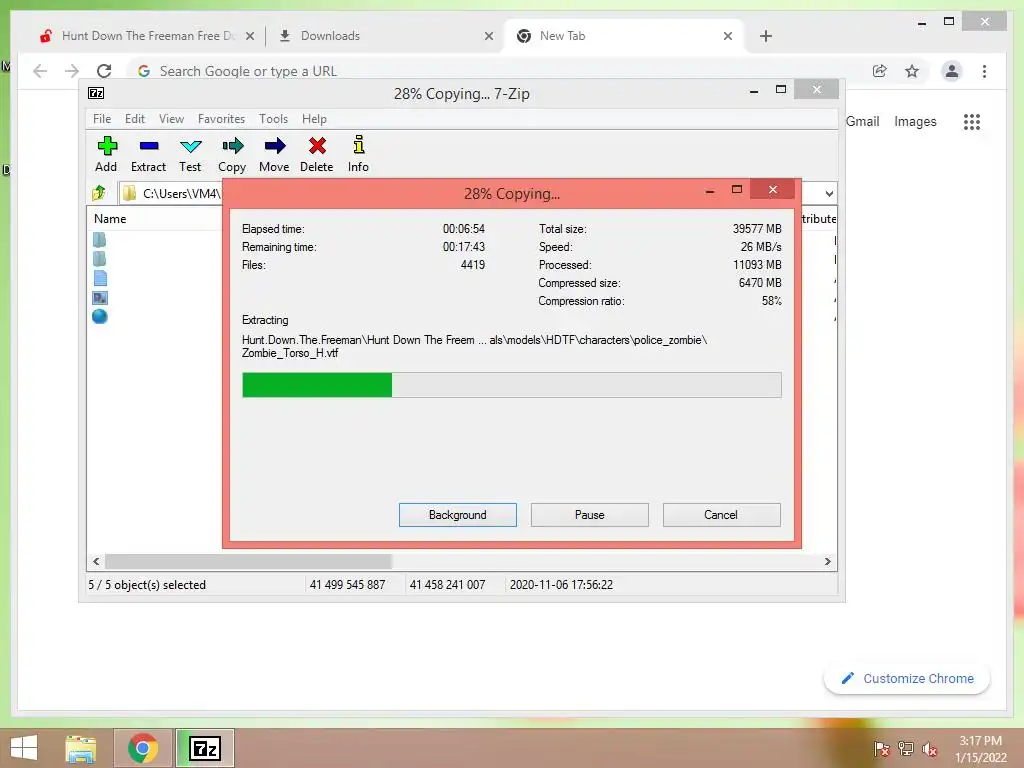Viewport: 1024px width, 768px height.
Task: Open the Tools menu
Action: pos(273,119)
